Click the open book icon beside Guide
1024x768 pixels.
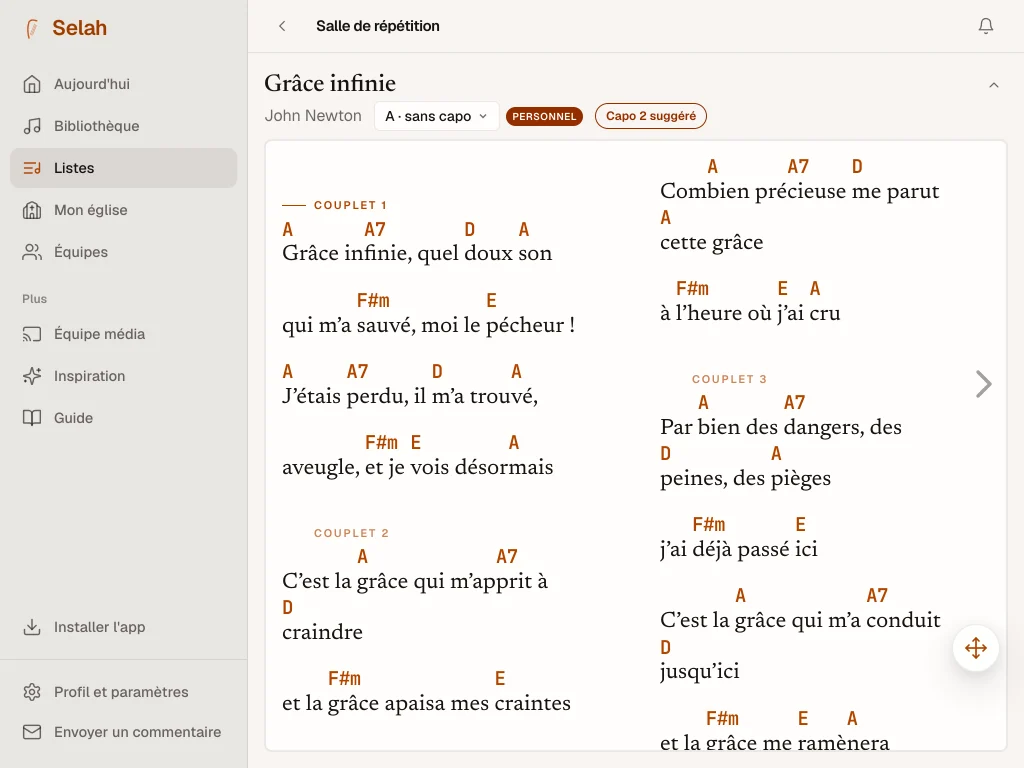32,418
